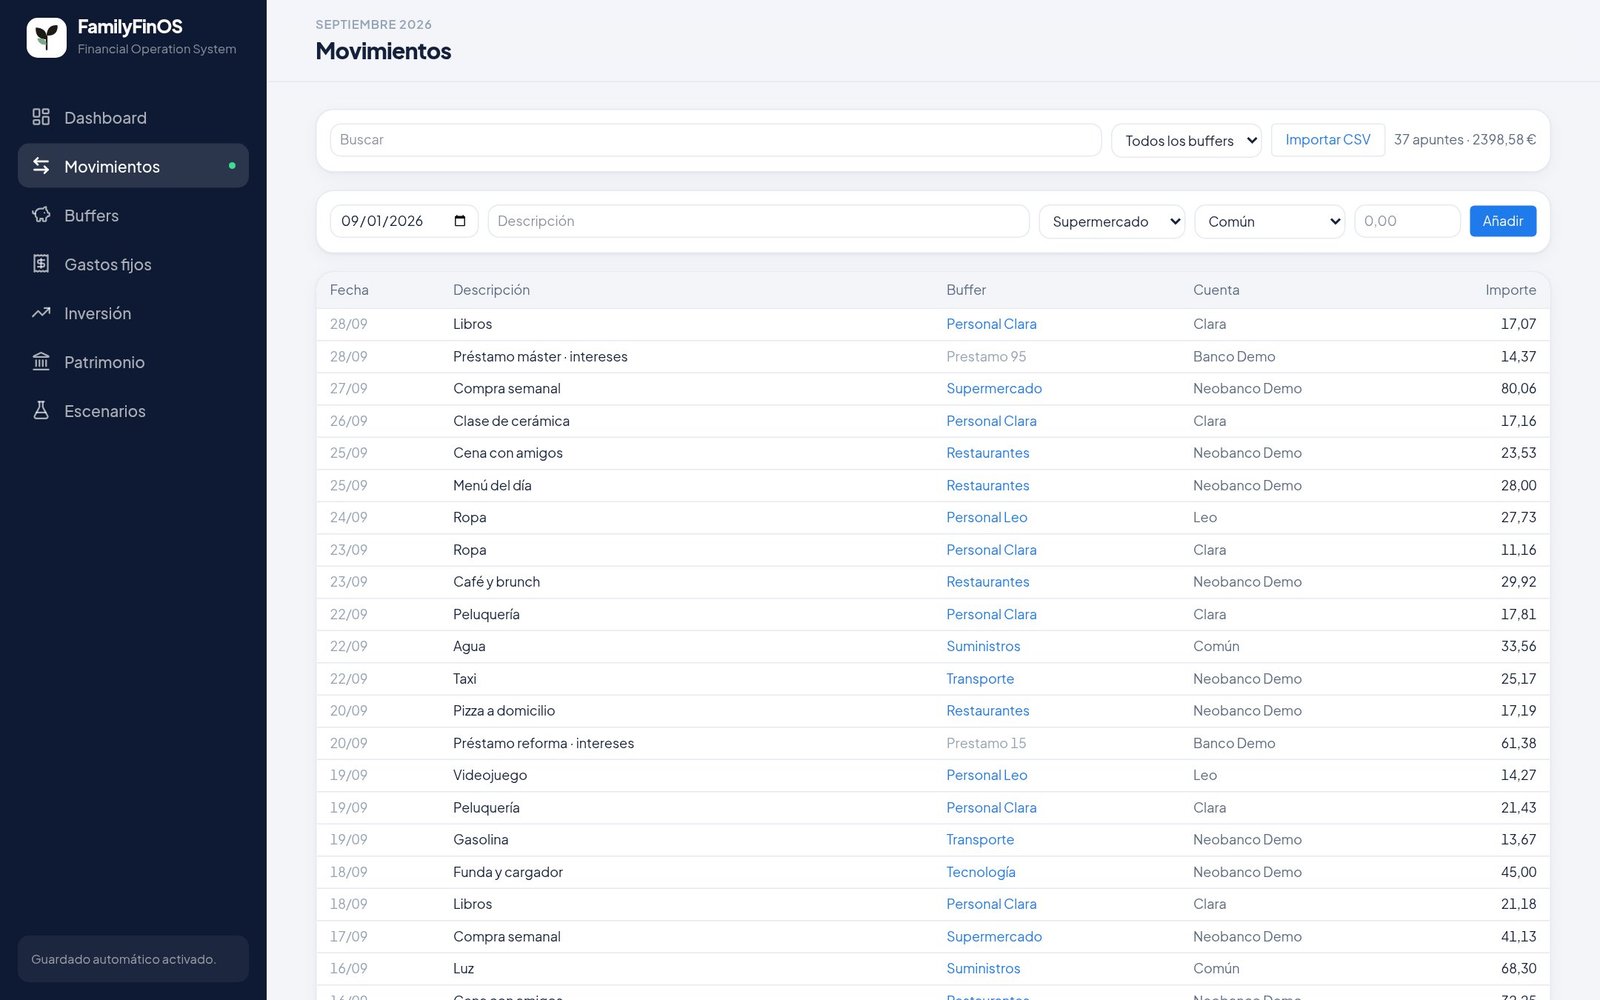Open Restaurantes link in Pizza a domicilio row
Screen dimensions: 1600x1000
(988, 711)
